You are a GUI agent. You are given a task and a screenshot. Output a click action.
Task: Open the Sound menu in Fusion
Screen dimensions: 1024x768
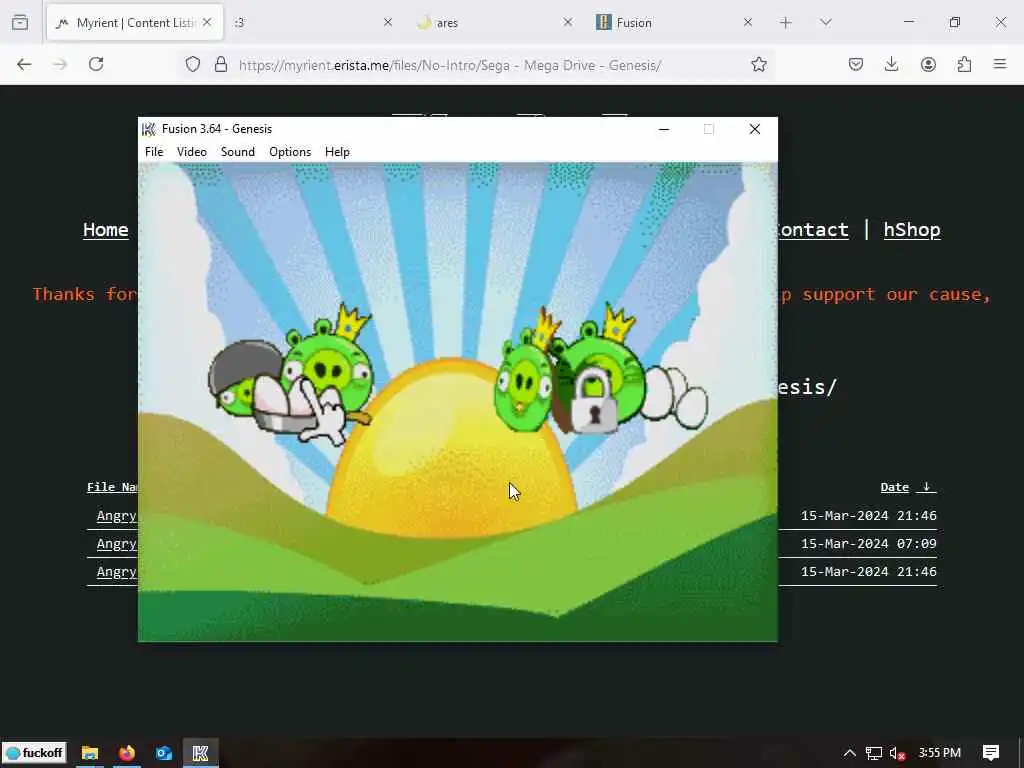[x=238, y=152]
